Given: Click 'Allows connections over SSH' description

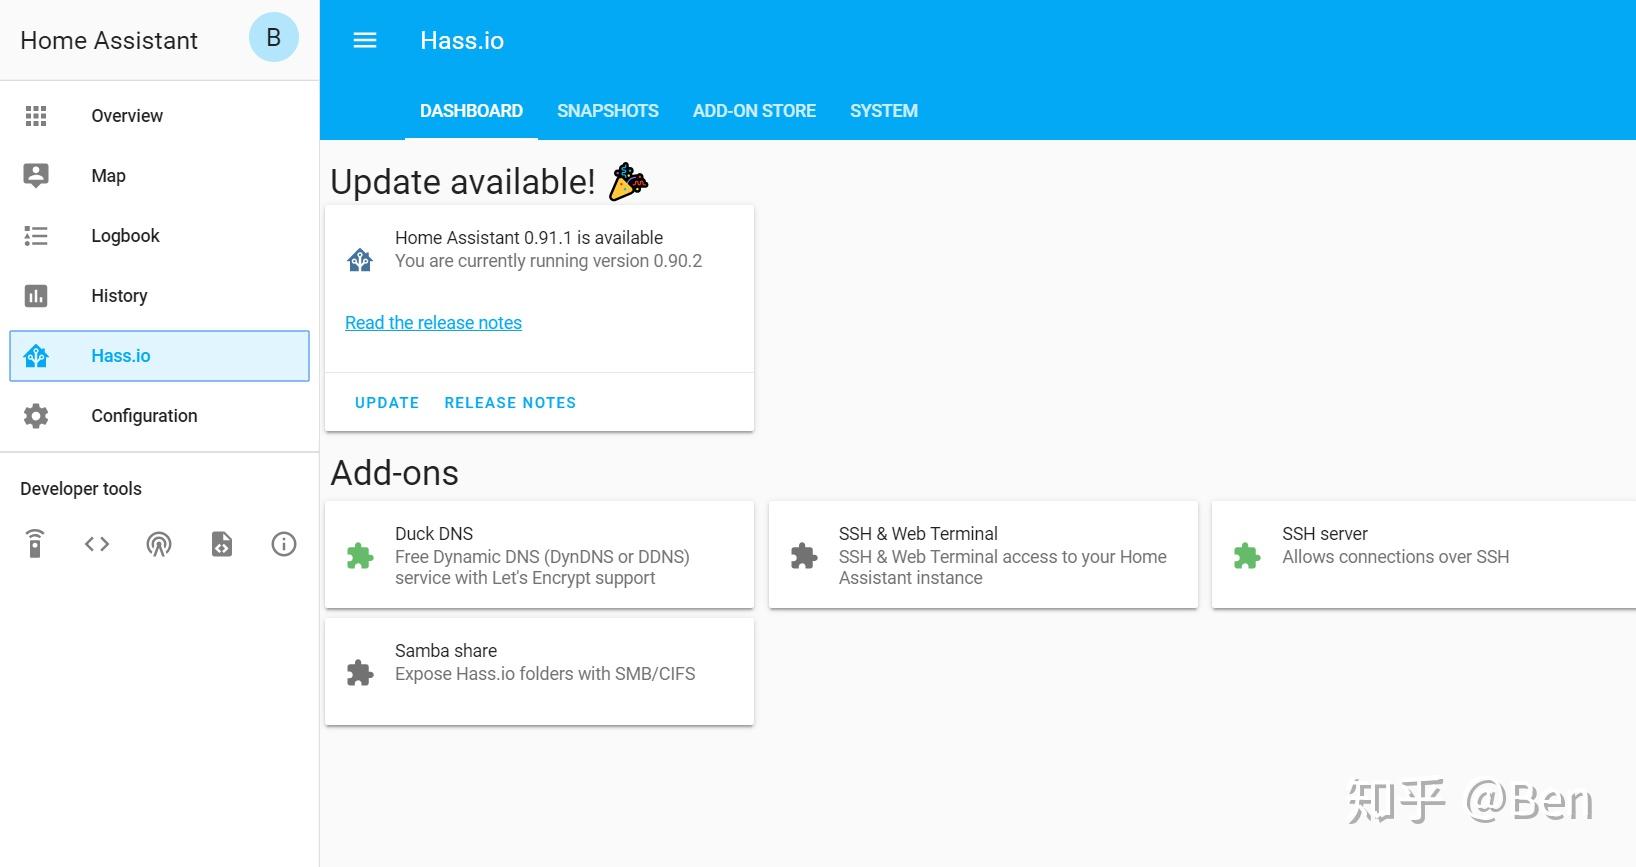Looking at the screenshot, I should pos(1396,557).
